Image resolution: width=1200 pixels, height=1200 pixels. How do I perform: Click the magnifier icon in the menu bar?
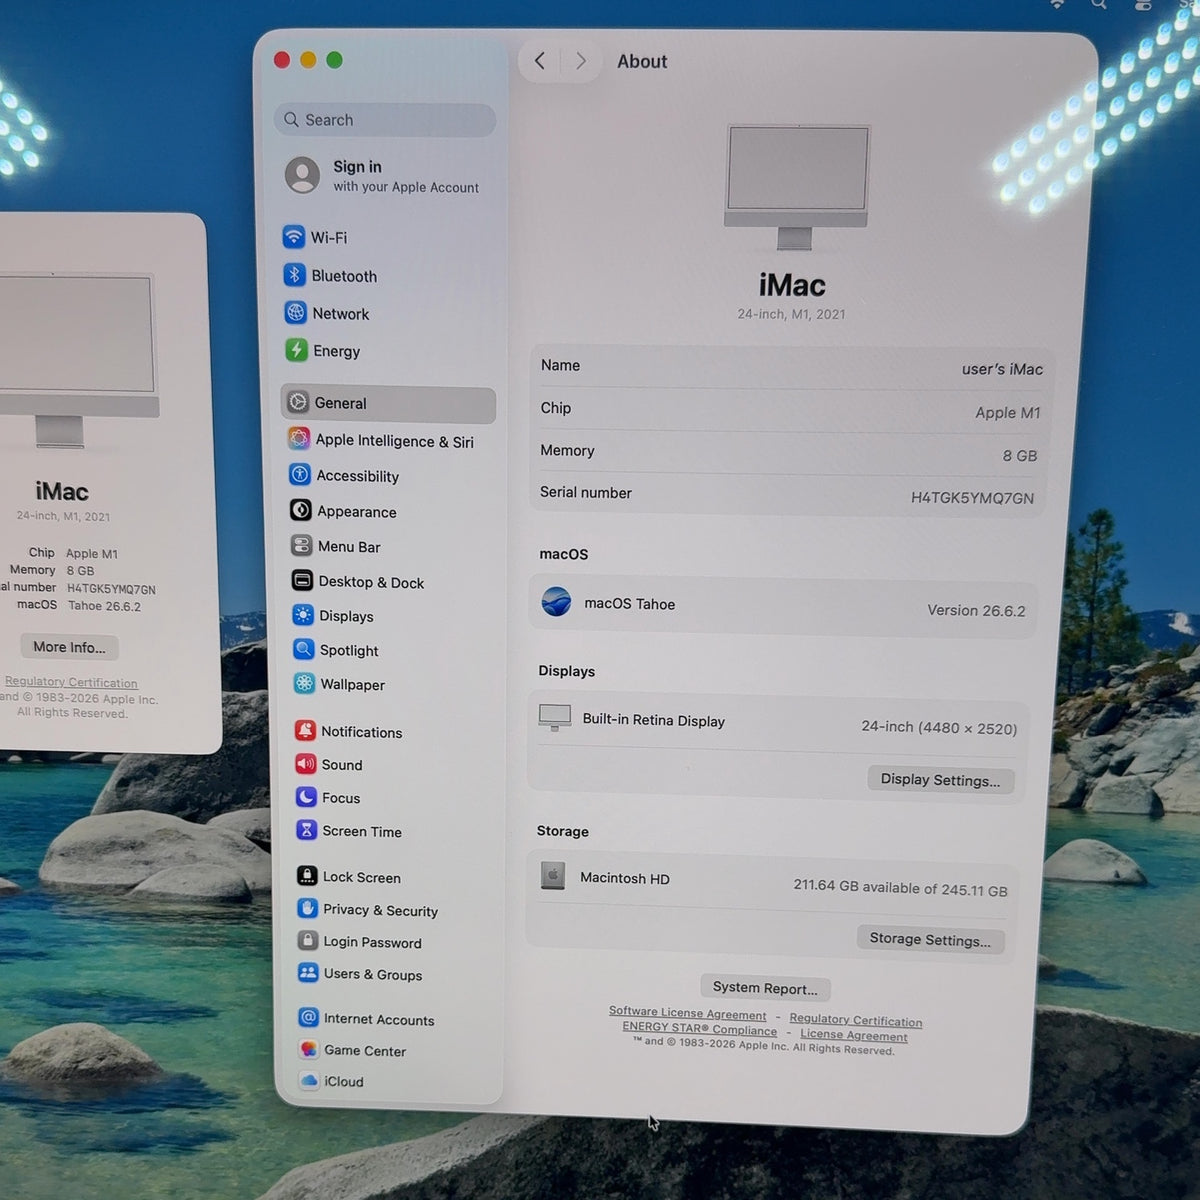tap(1099, 4)
